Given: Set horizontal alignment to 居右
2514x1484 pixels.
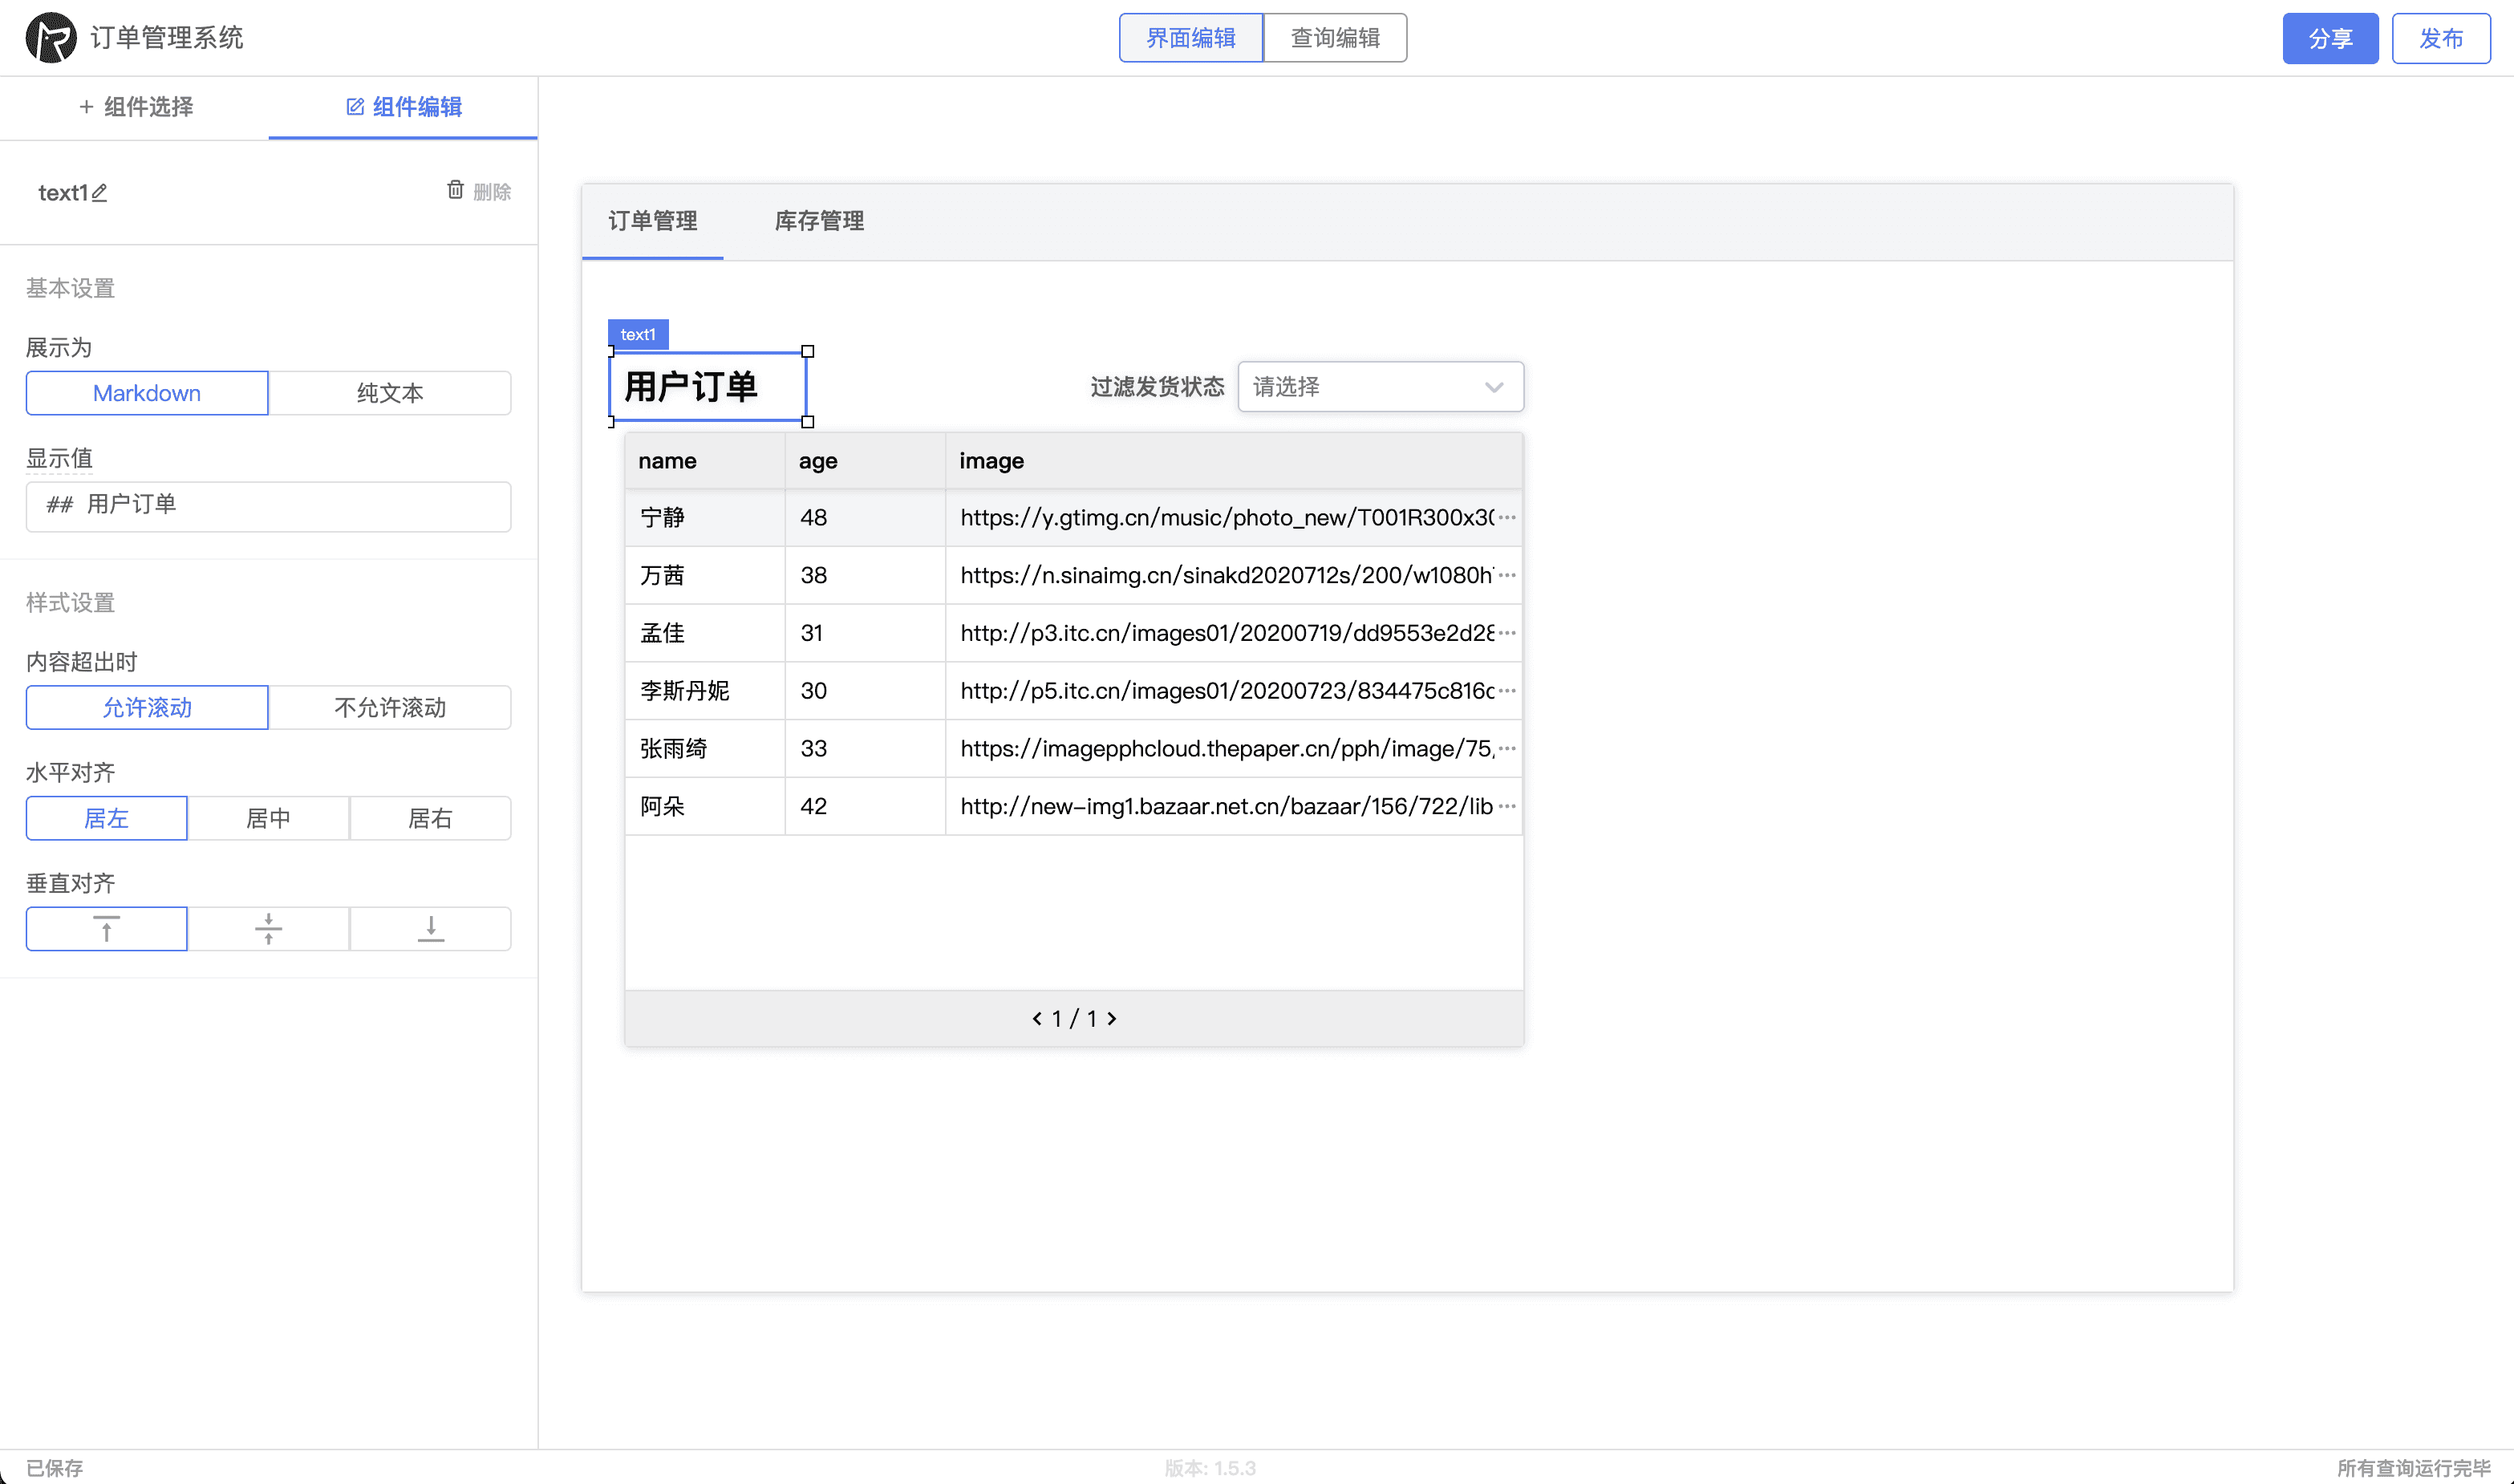Looking at the screenshot, I should [x=431, y=819].
